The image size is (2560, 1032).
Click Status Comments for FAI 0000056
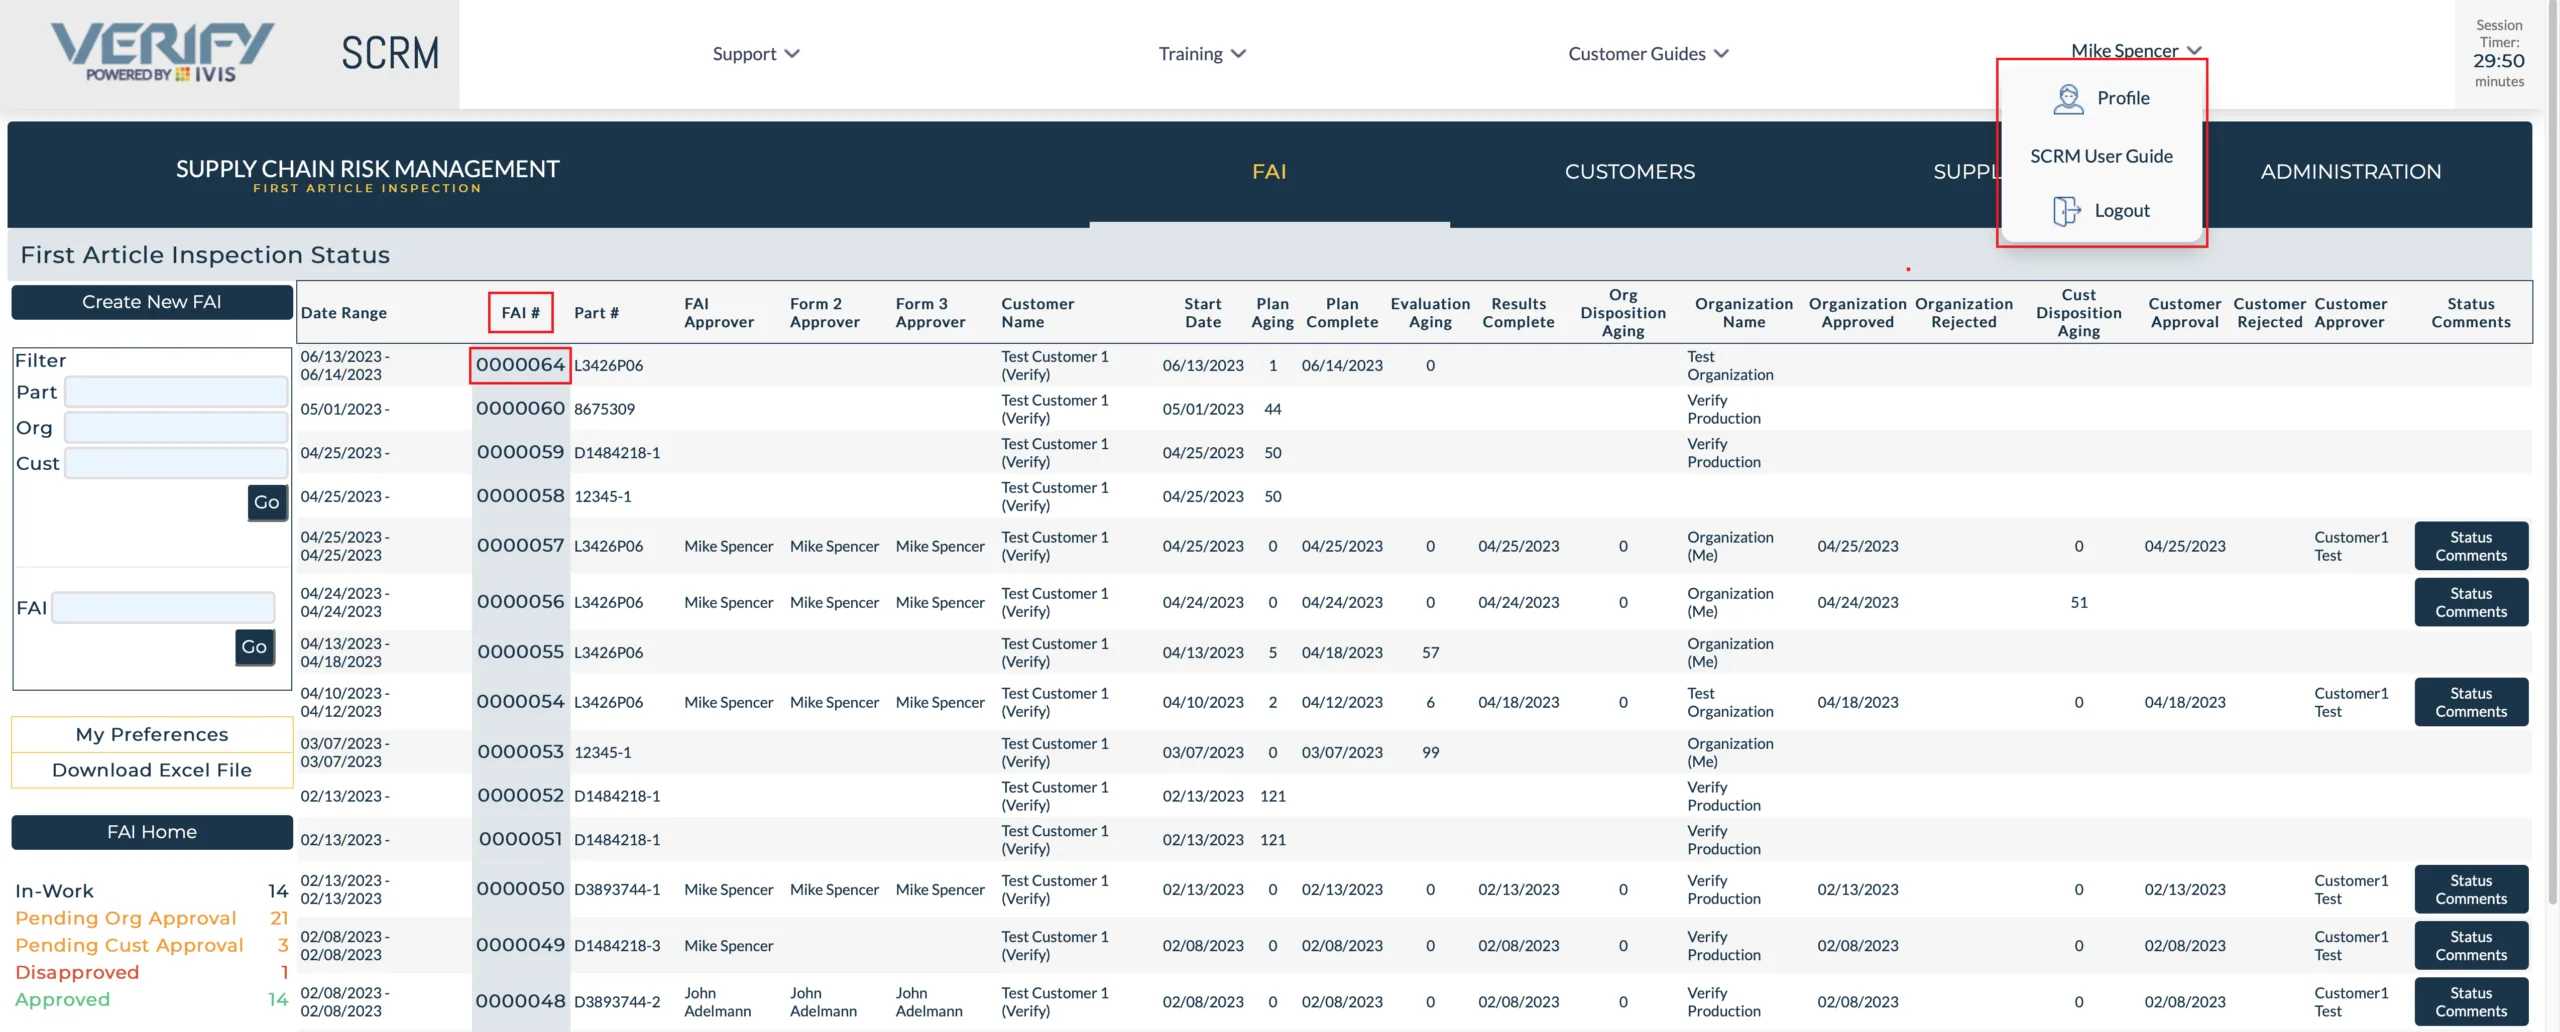(x=2471, y=602)
